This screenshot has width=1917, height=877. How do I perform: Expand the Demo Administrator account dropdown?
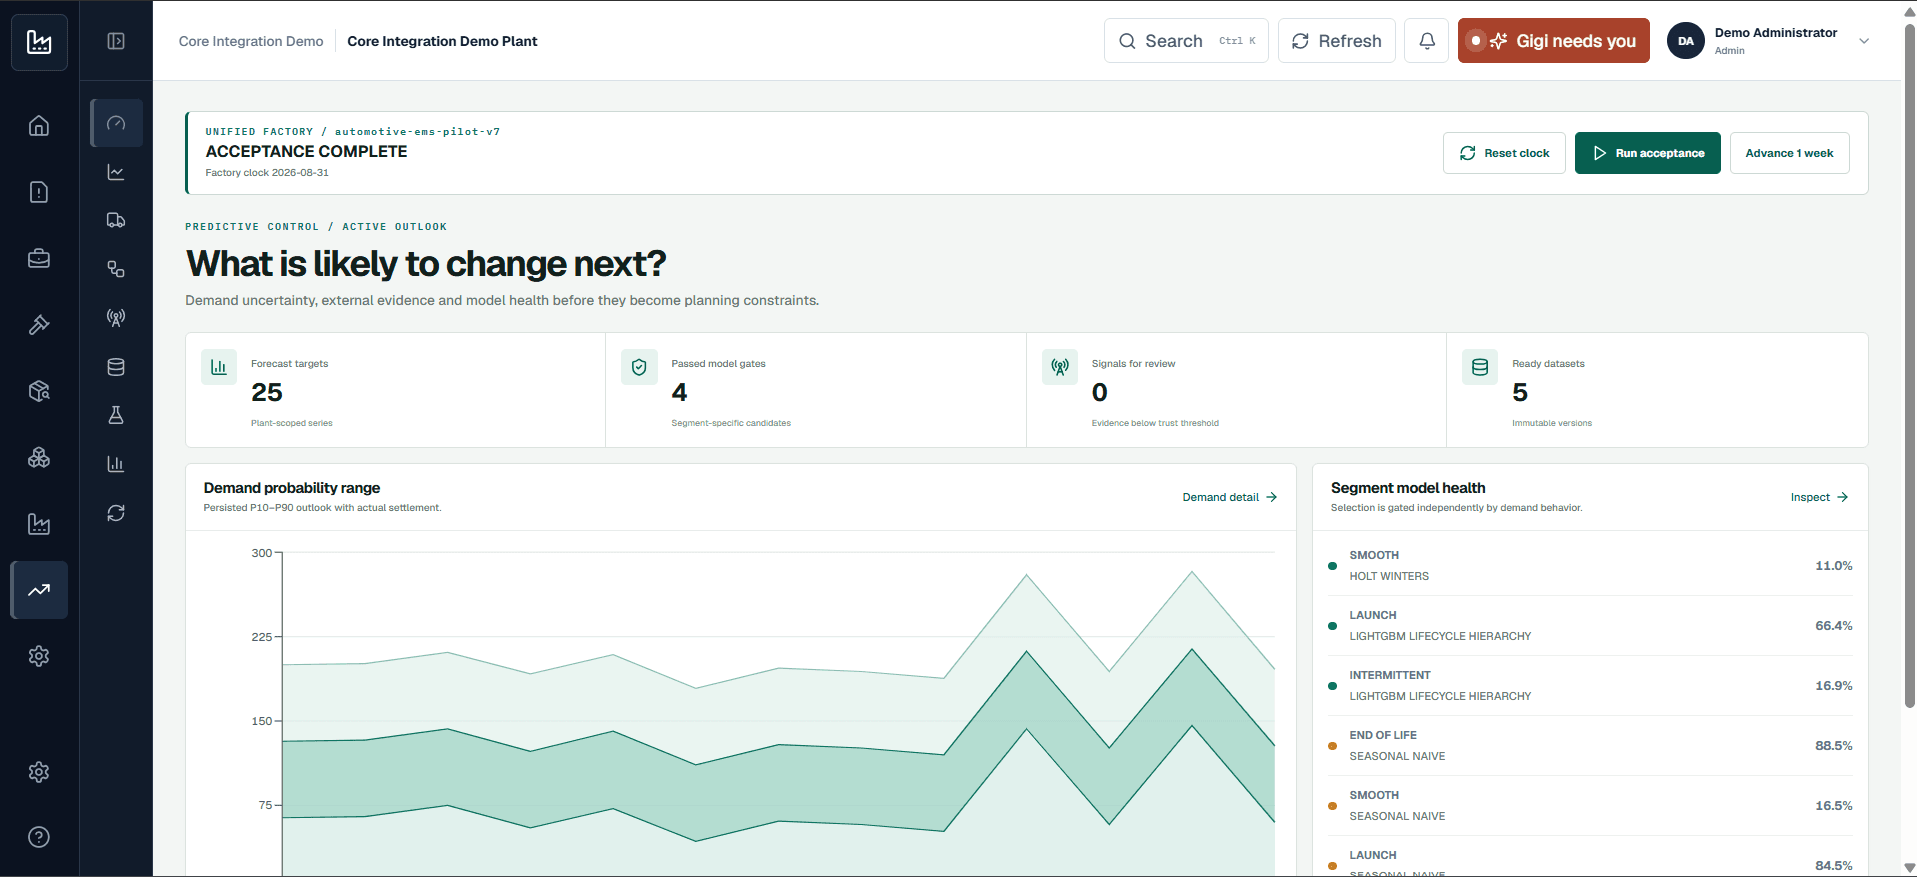point(1864,41)
